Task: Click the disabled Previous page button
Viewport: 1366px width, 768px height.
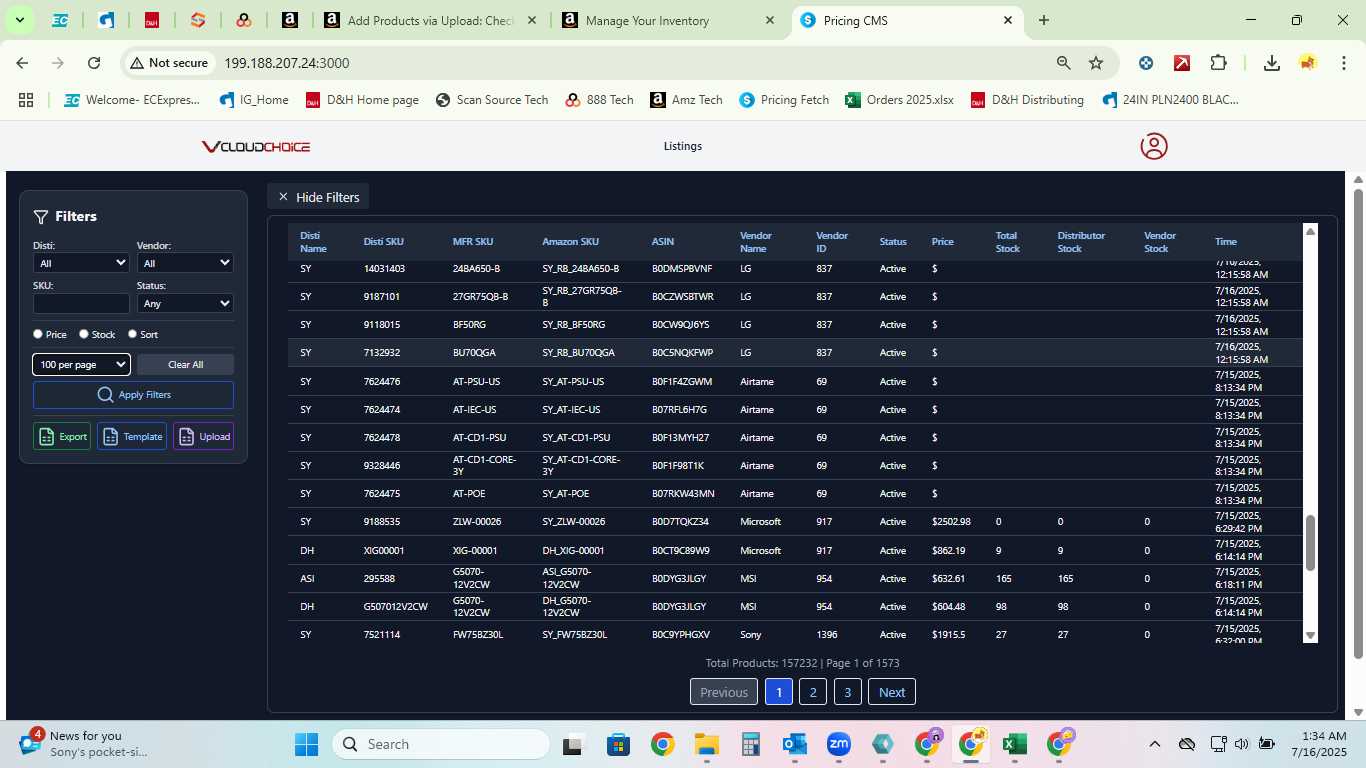Action: (724, 692)
